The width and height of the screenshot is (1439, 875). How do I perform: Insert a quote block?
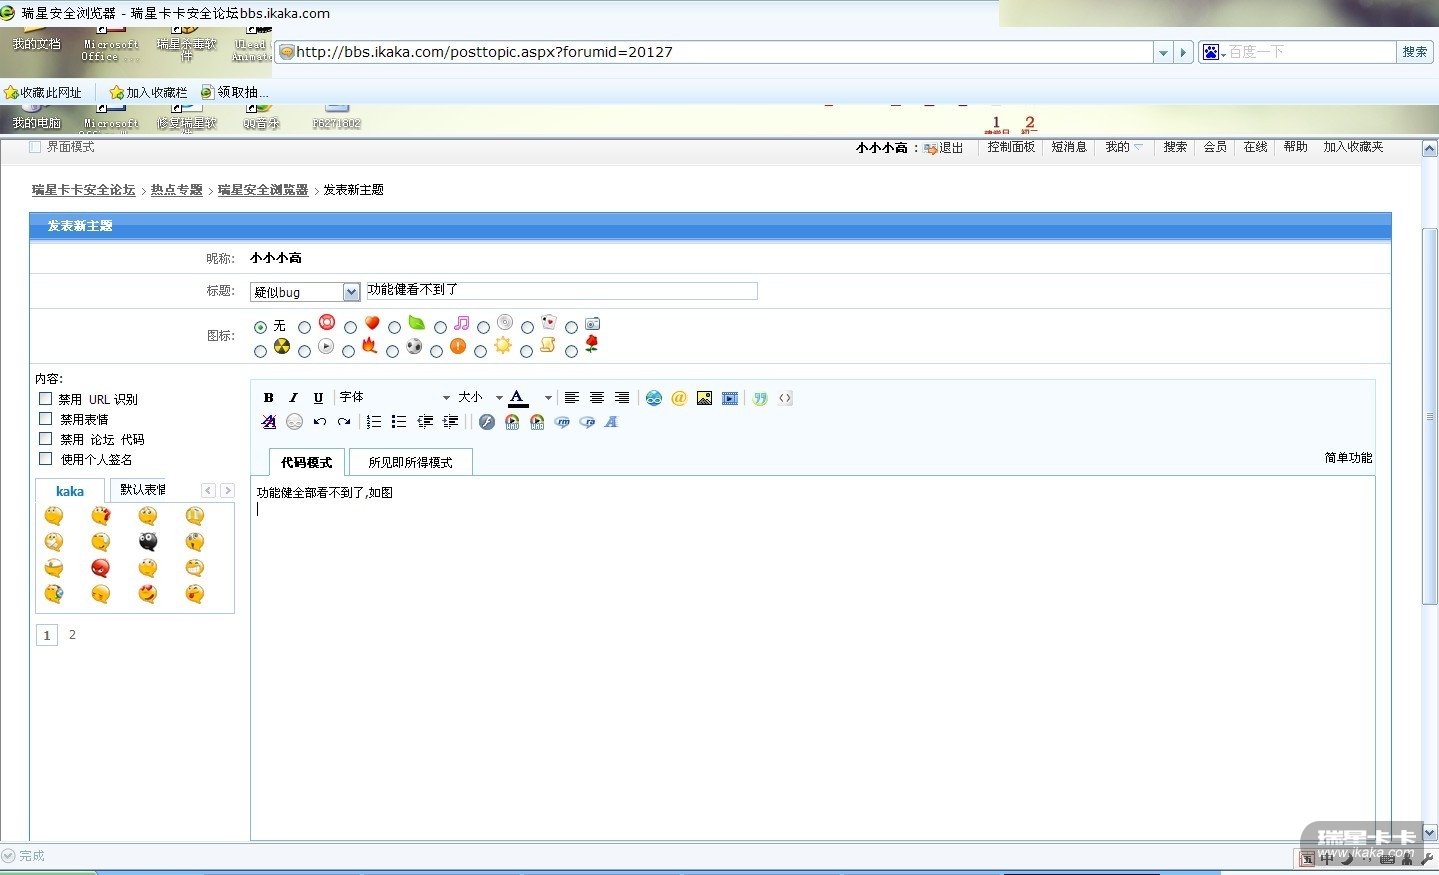pyautogui.click(x=761, y=398)
